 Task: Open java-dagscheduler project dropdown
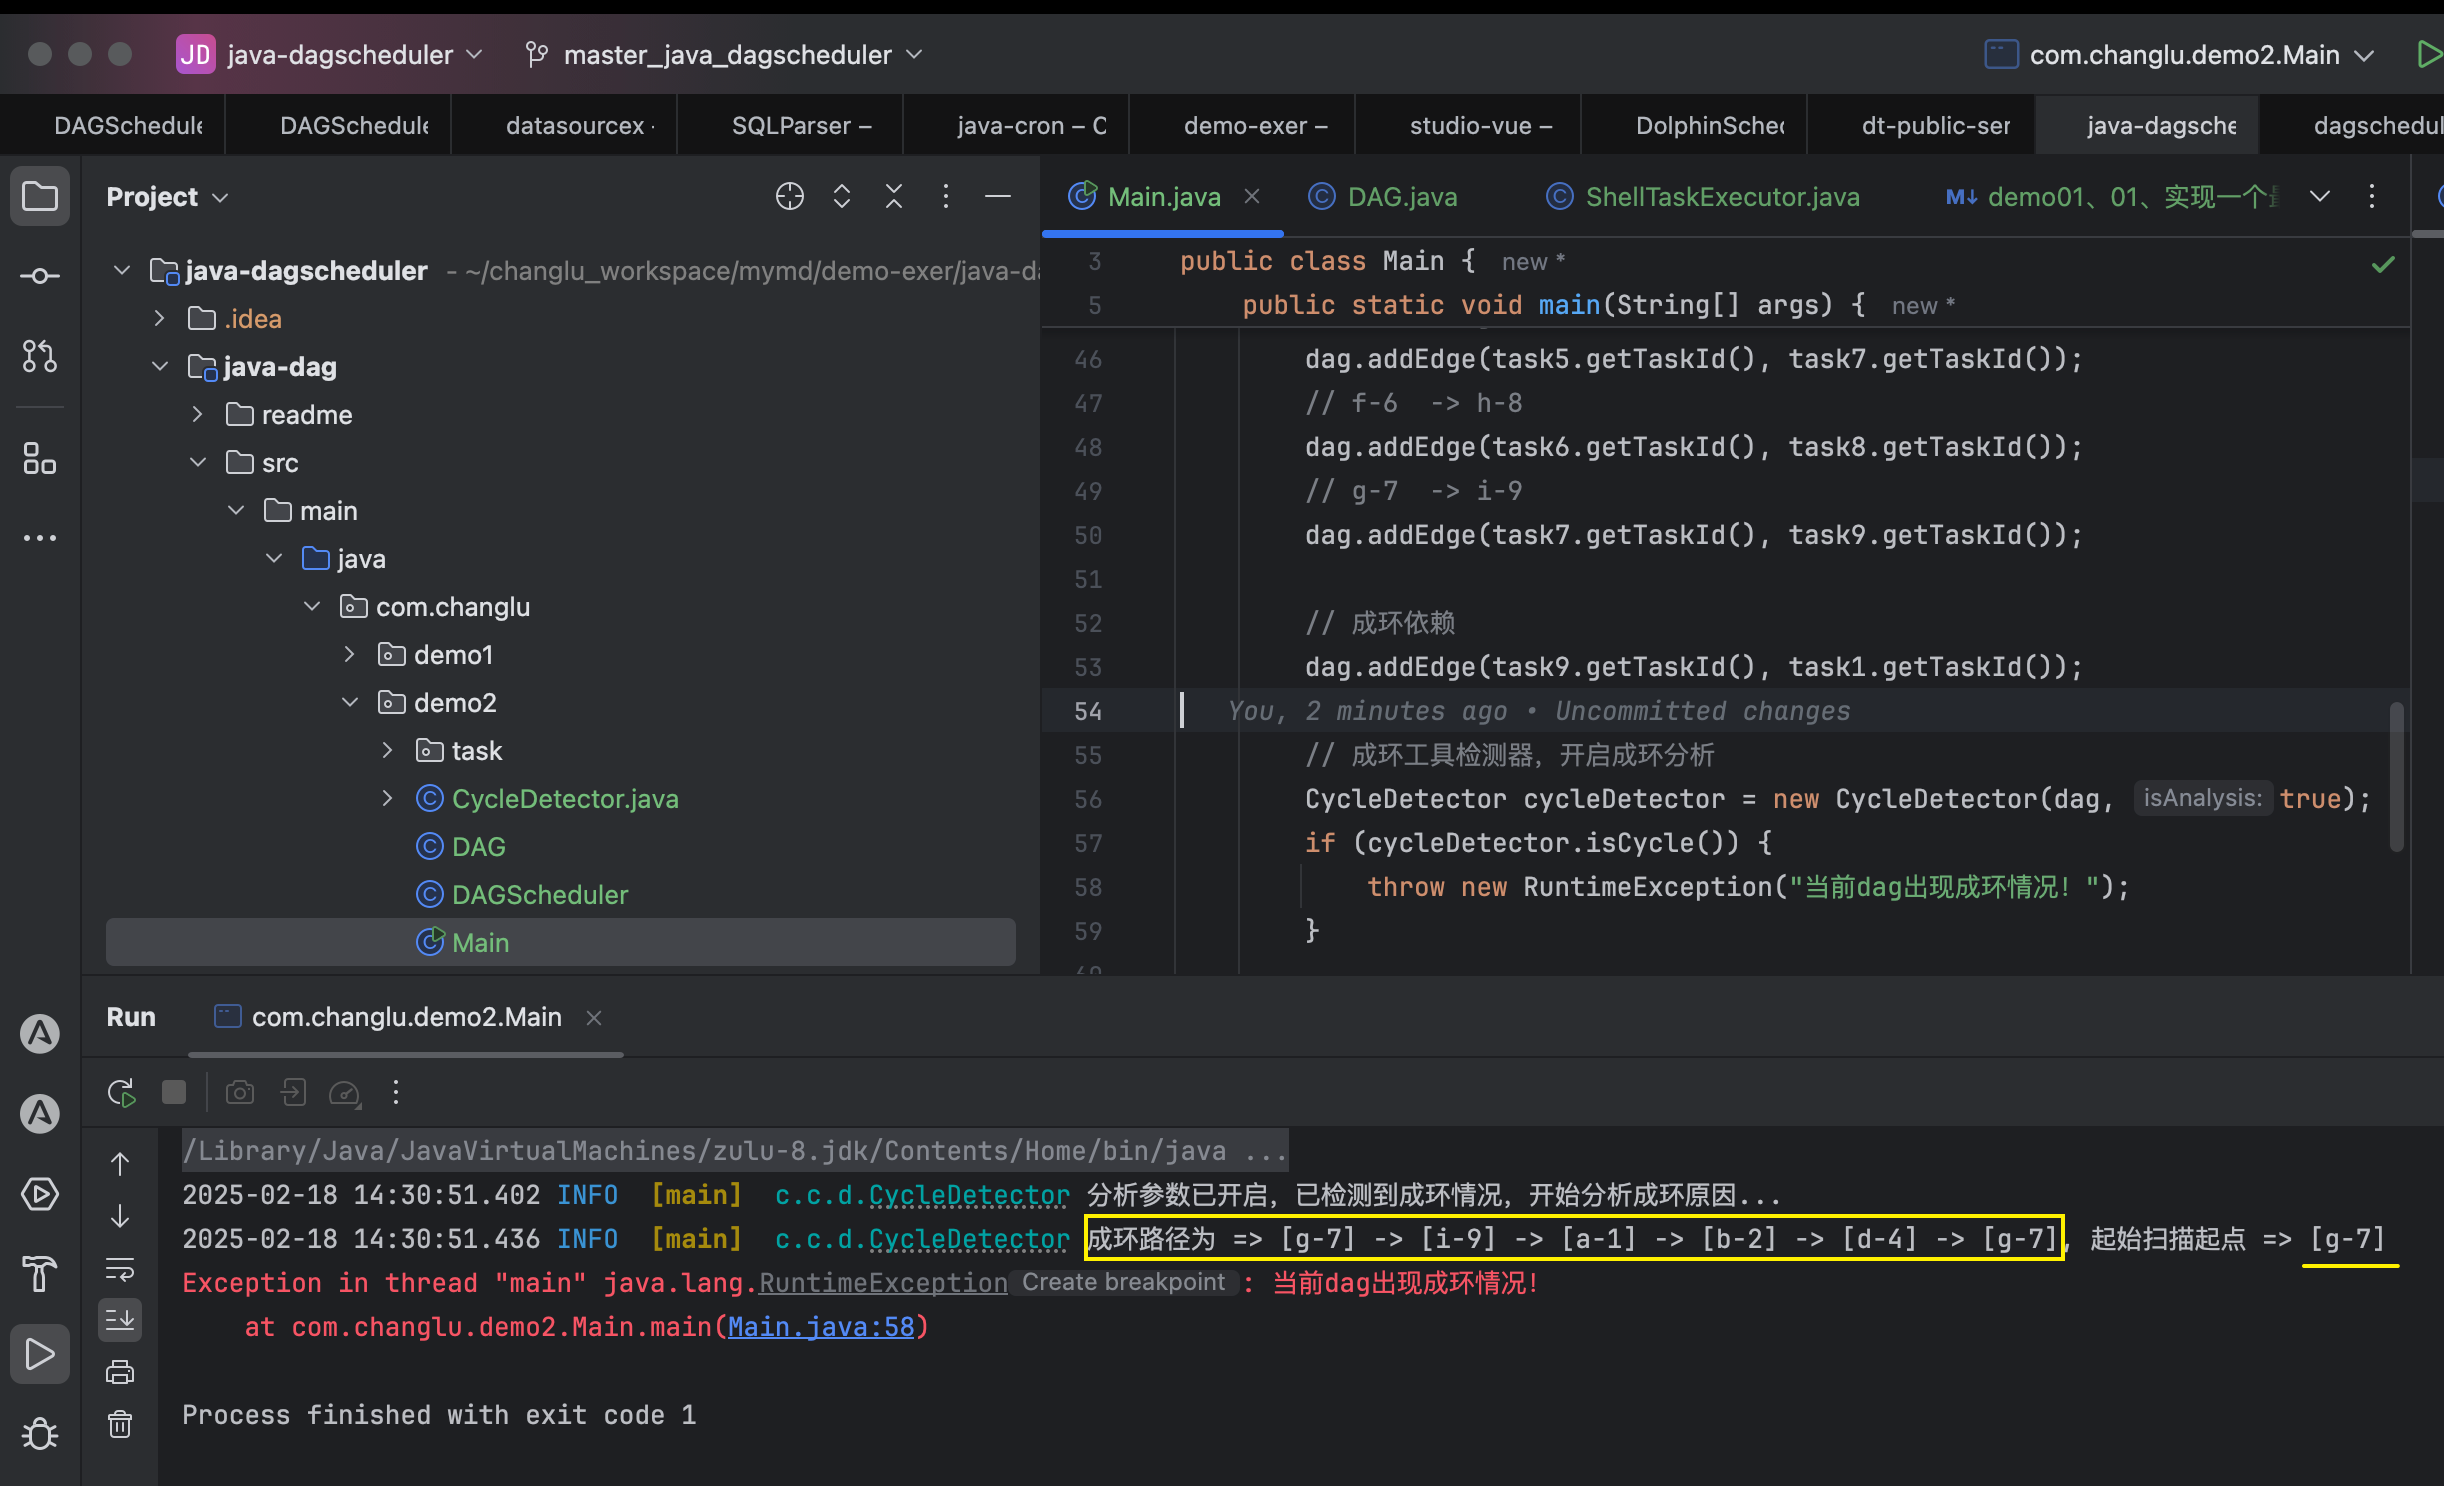[330, 54]
